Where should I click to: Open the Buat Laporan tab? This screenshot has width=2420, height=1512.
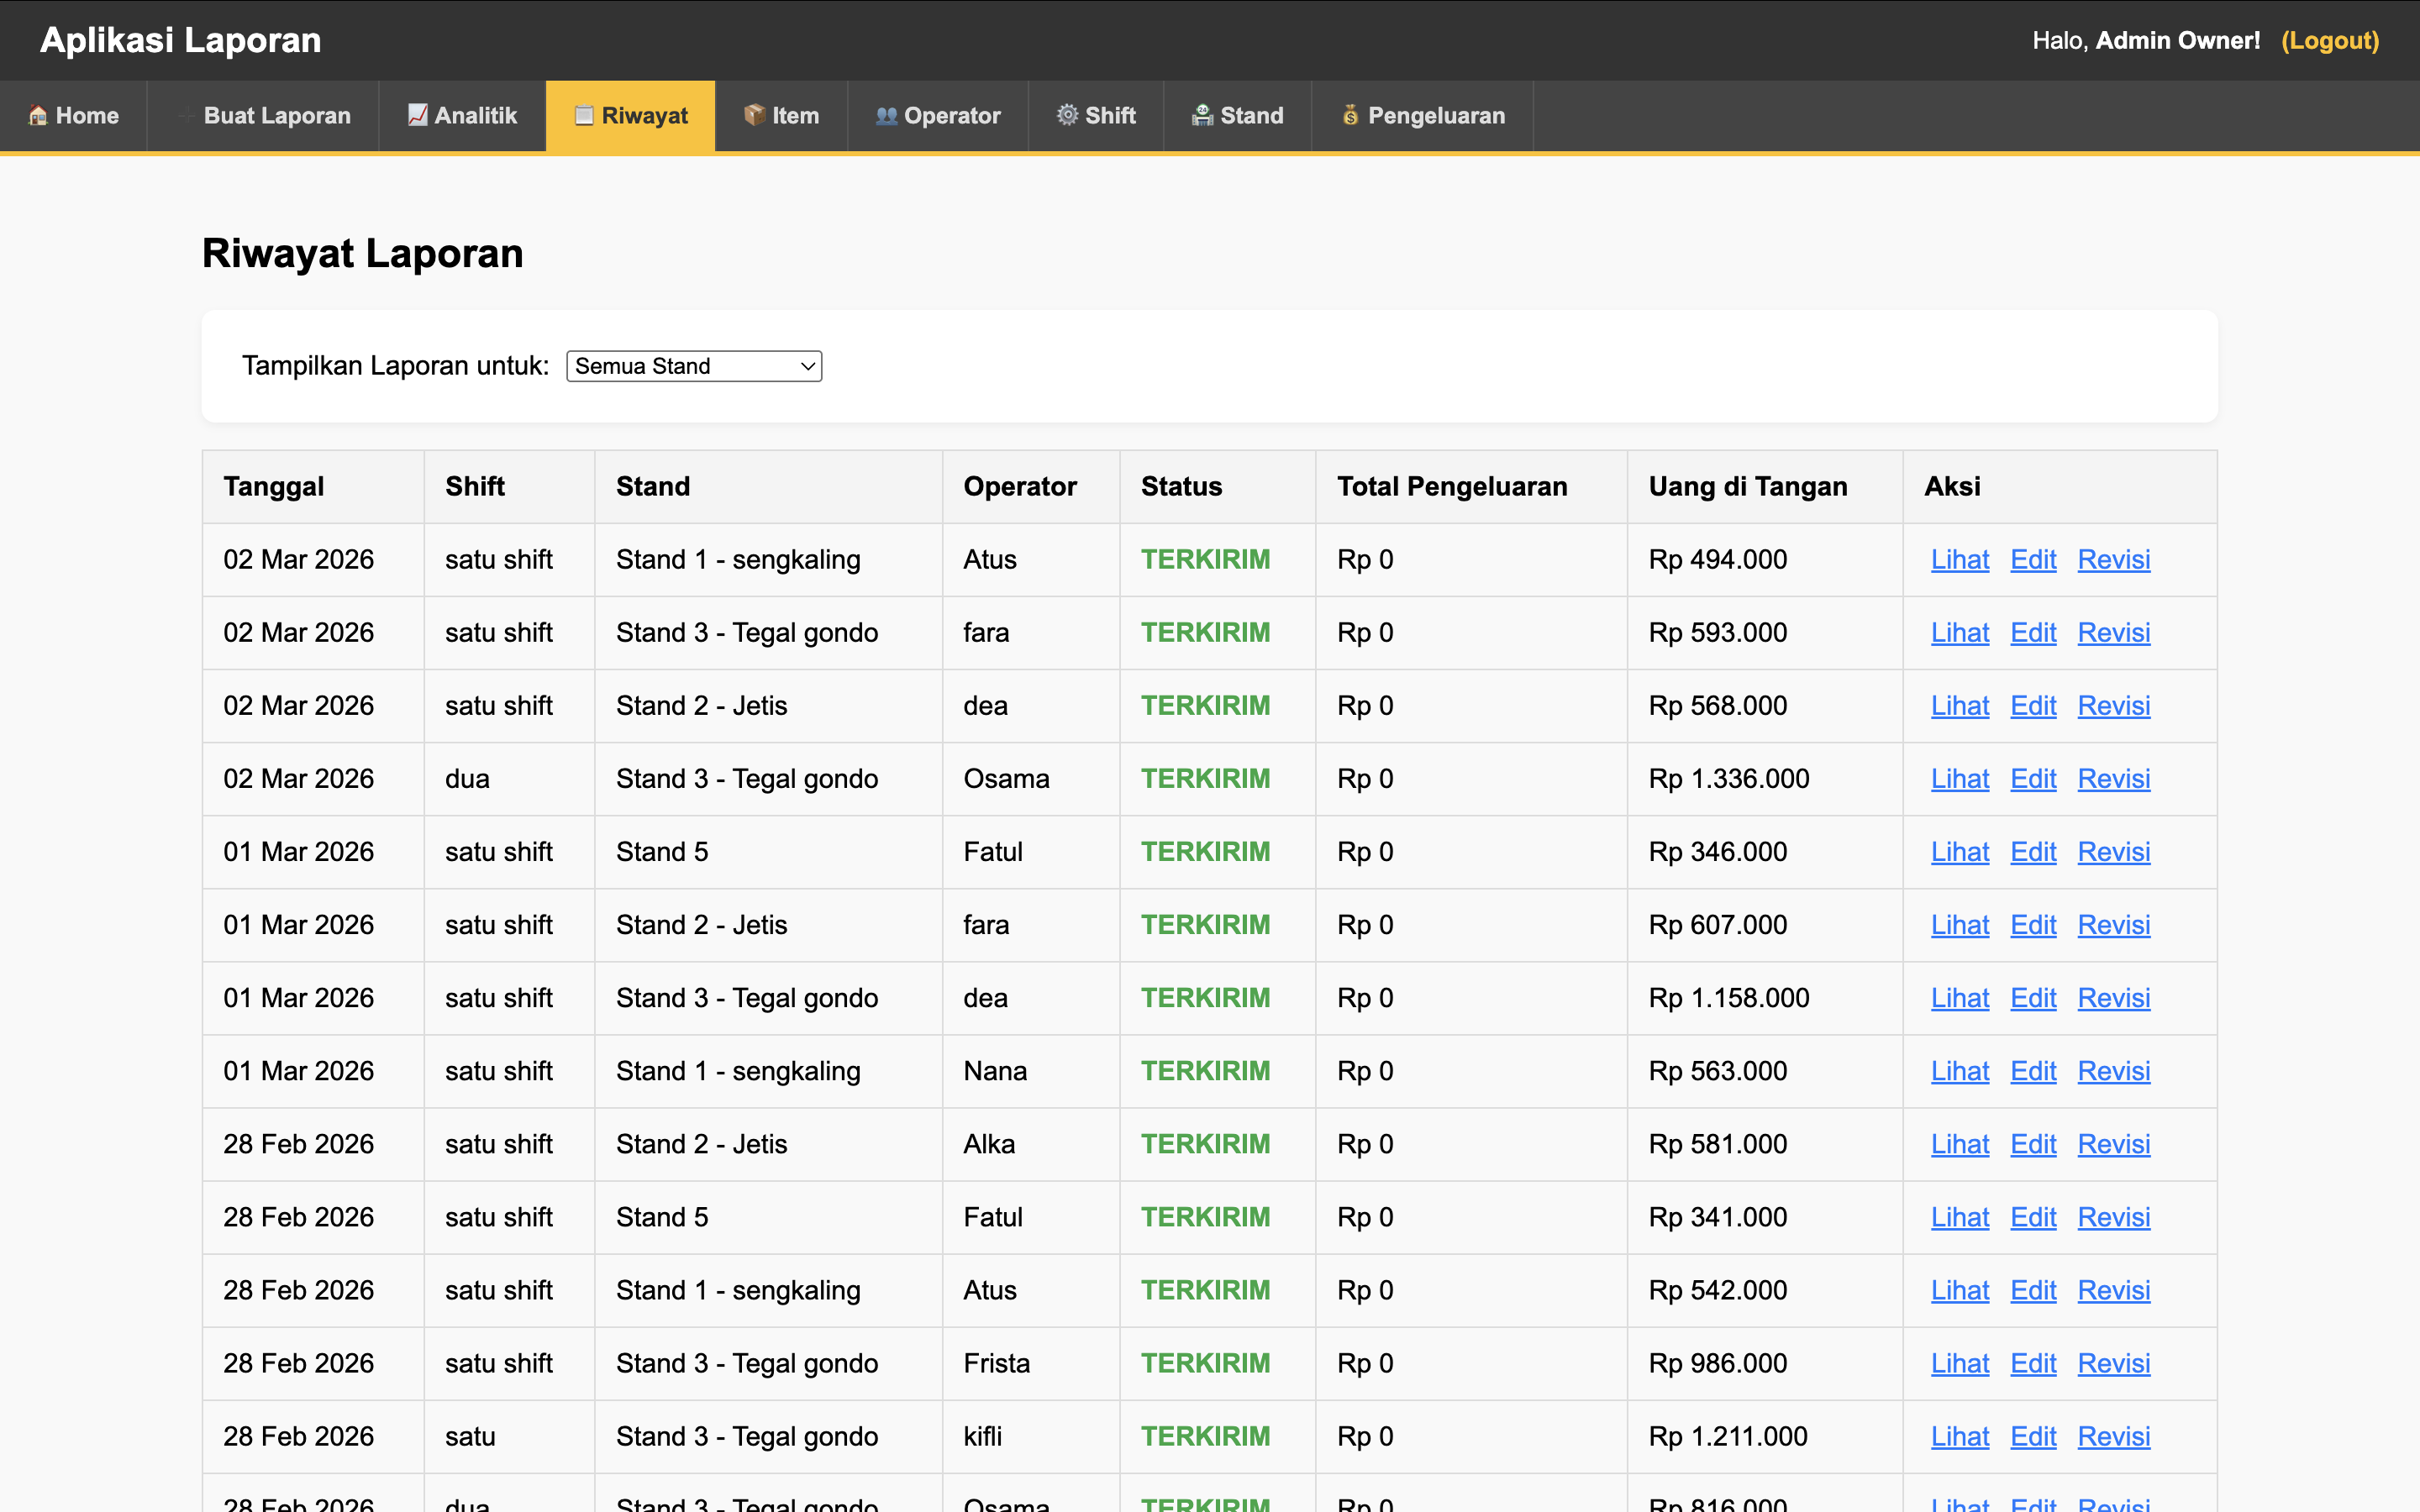pyautogui.click(x=263, y=115)
